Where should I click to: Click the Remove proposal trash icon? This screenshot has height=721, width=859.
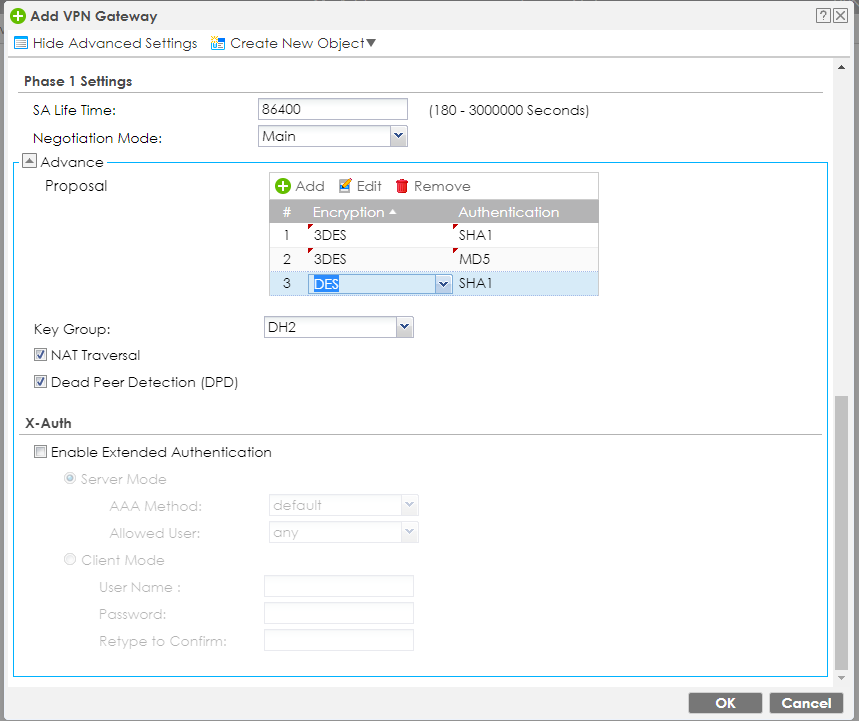(402, 186)
